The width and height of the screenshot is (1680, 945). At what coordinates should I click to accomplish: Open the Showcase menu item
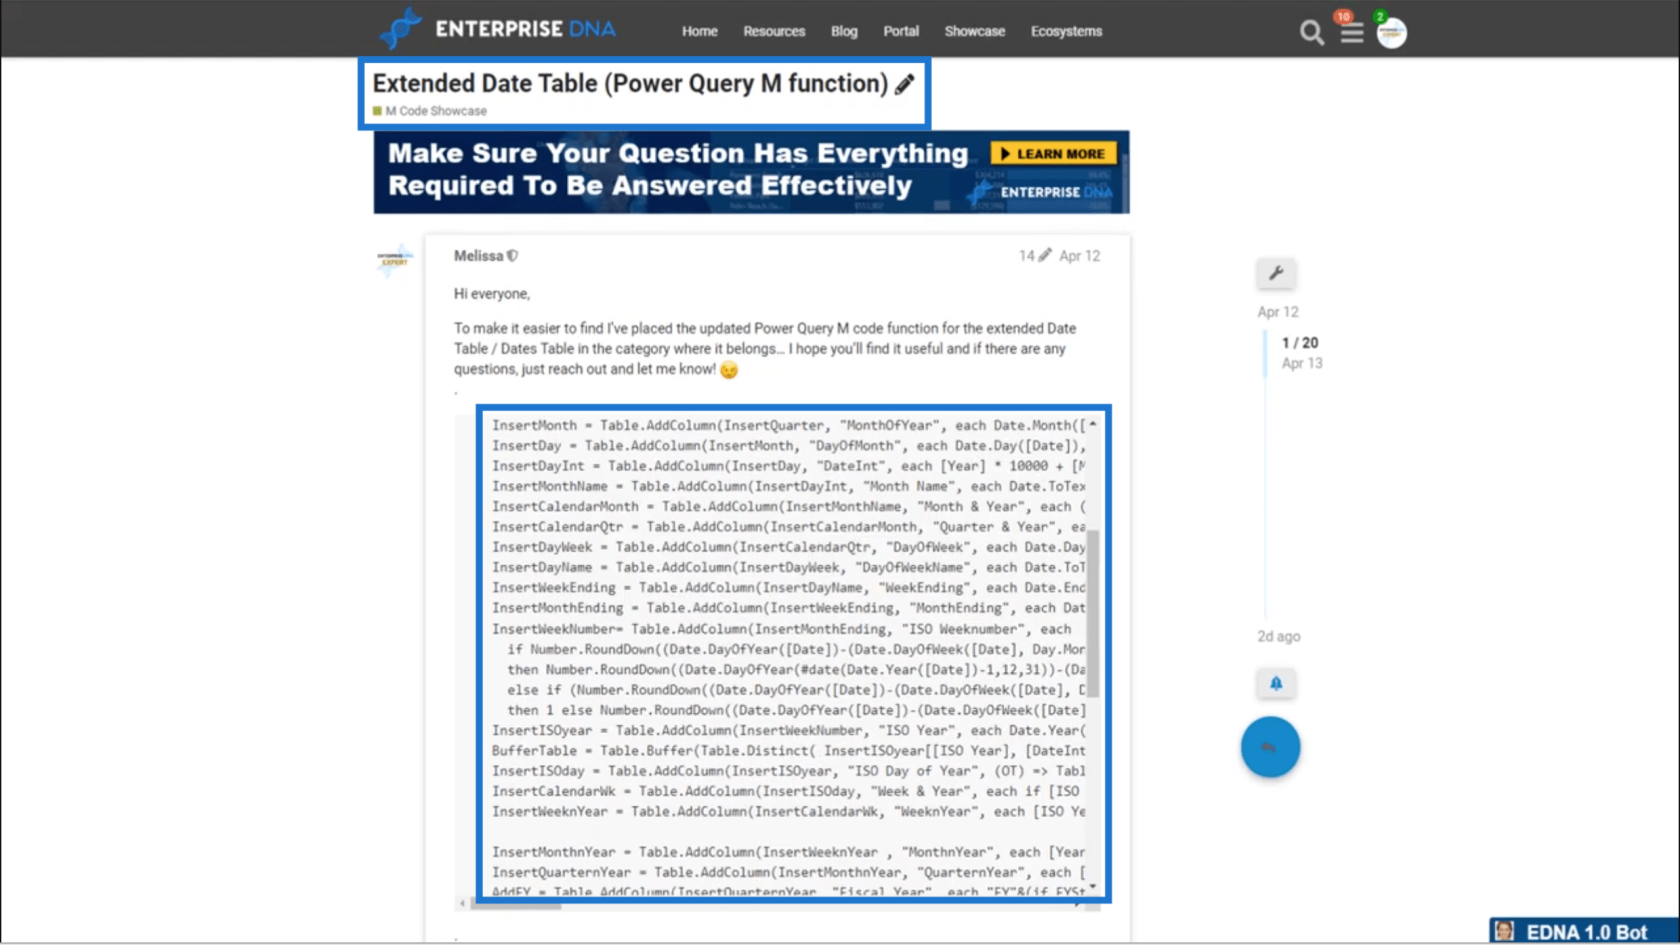[x=974, y=31]
